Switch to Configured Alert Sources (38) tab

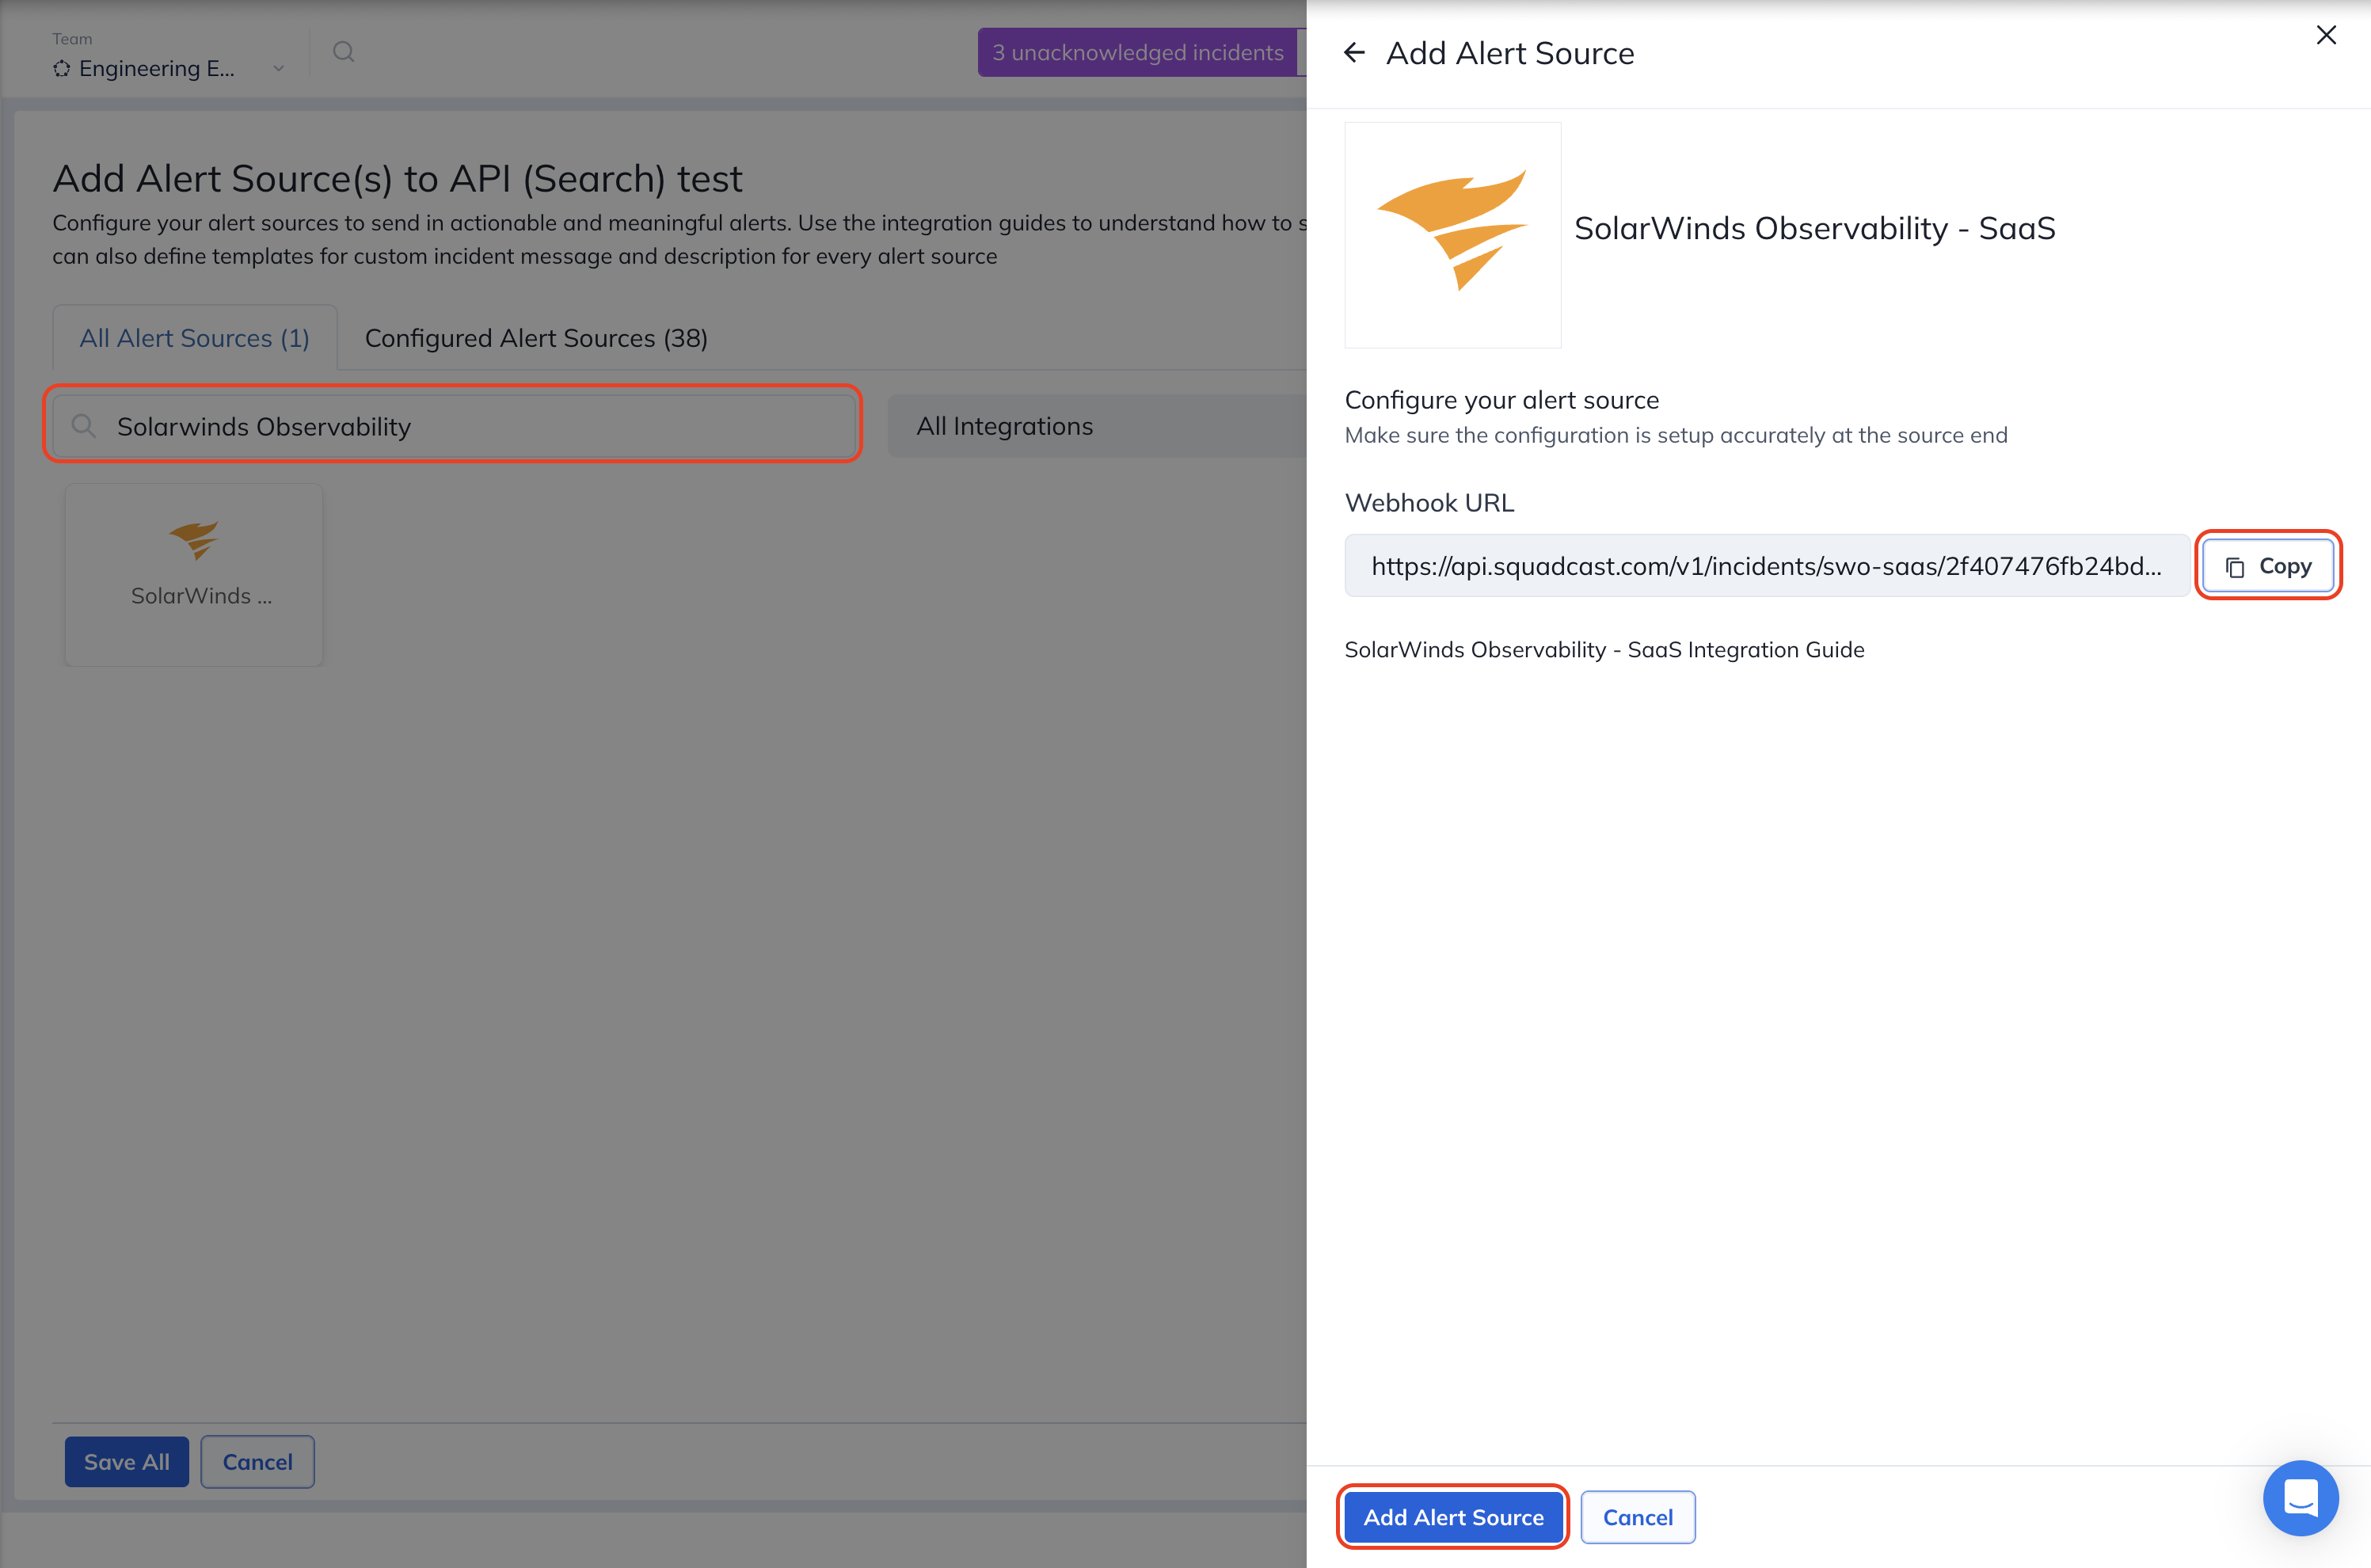point(536,338)
